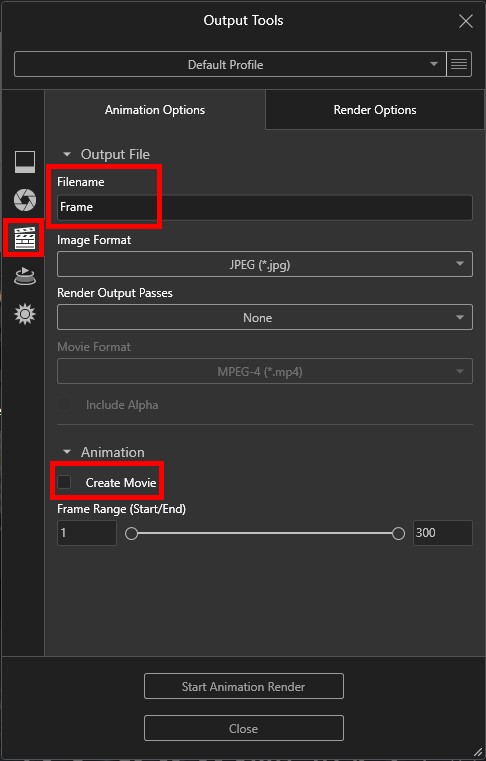Open the turntable render icon

pos(24,276)
